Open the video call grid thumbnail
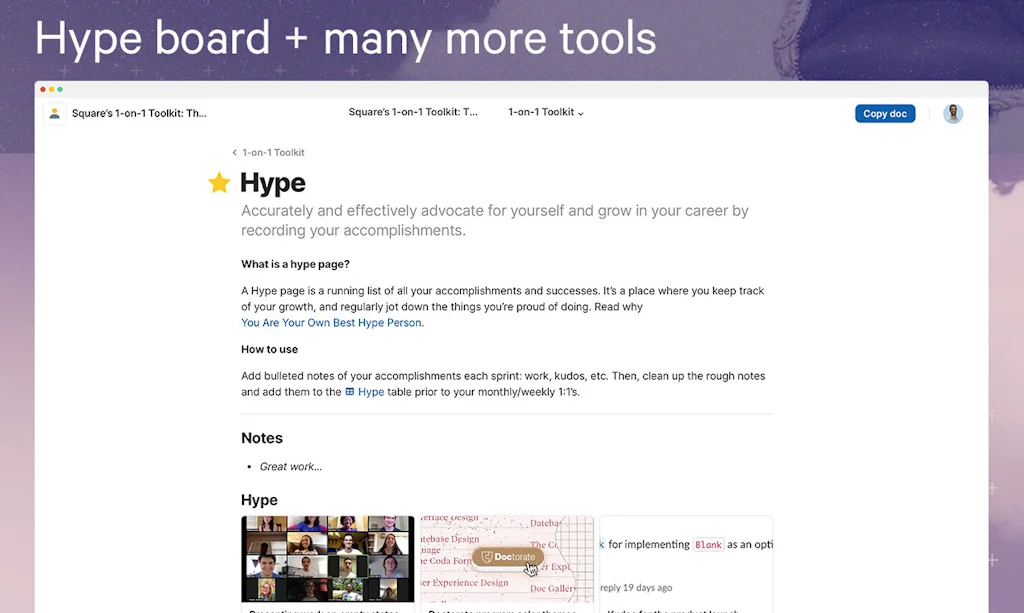The height and width of the screenshot is (613, 1024). [x=327, y=560]
